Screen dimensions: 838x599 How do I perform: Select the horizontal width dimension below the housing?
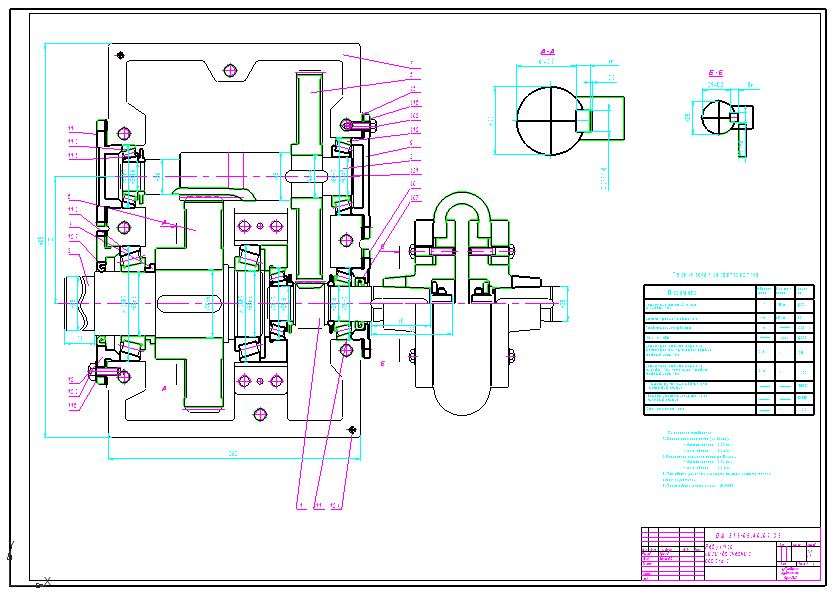(234, 455)
